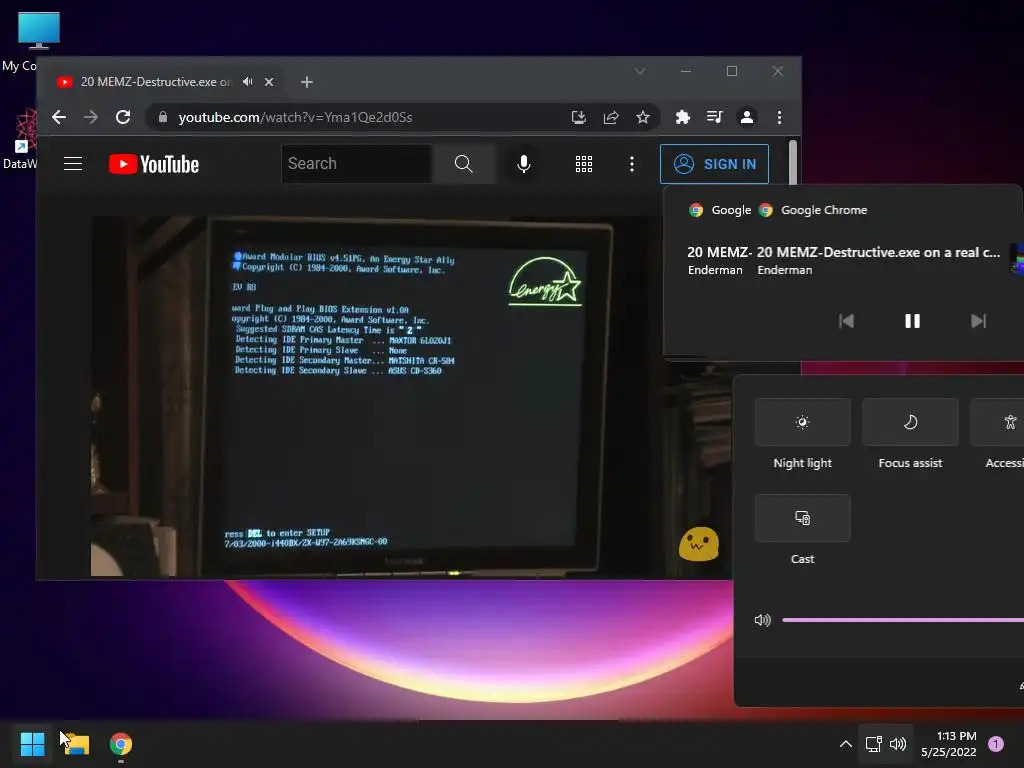Image resolution: width=1024 pixels, height=768 pixels.
Task: Open a new Chrome tab
Action: (307, 82)
